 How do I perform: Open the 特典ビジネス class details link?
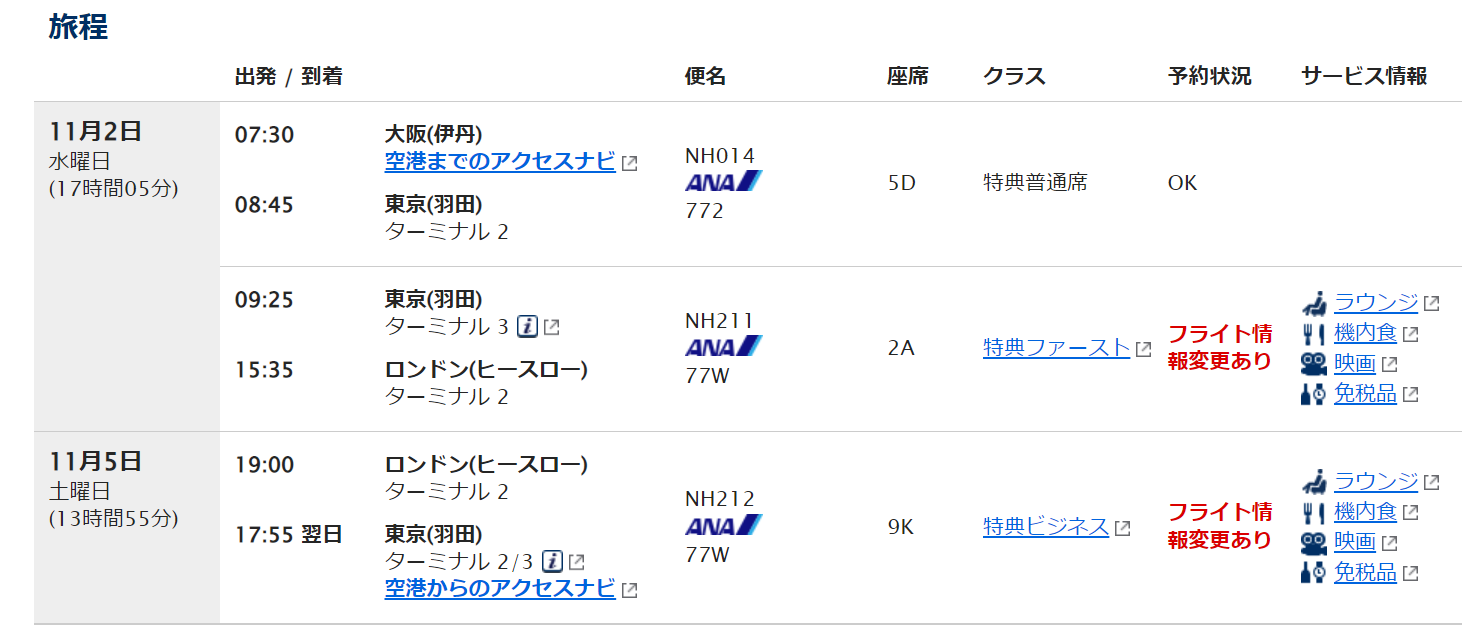(x=1045, y=527)
